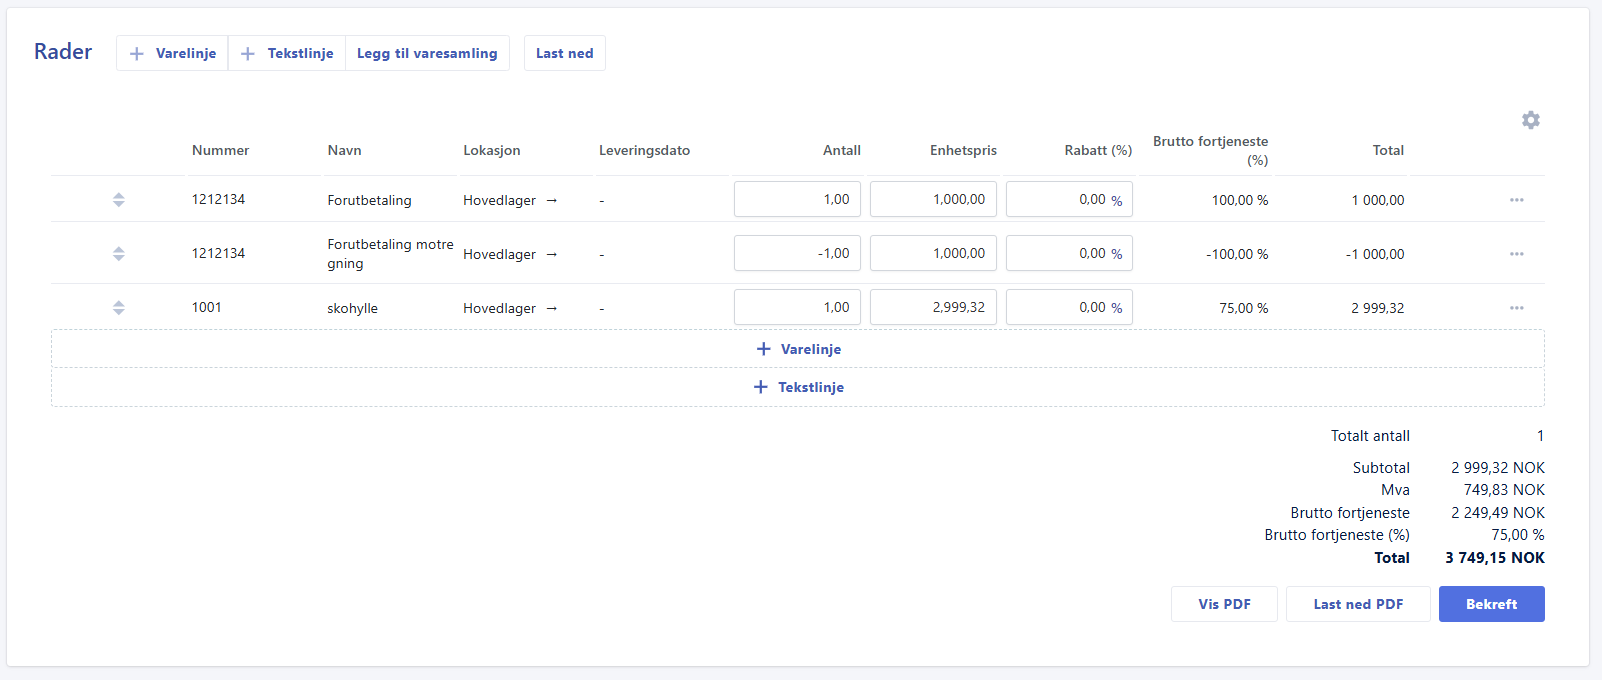Click reorder handle on first Forutbetaling row
Image resolution: width=1602 pixels, height=680 pixels.
click(119, 200)
